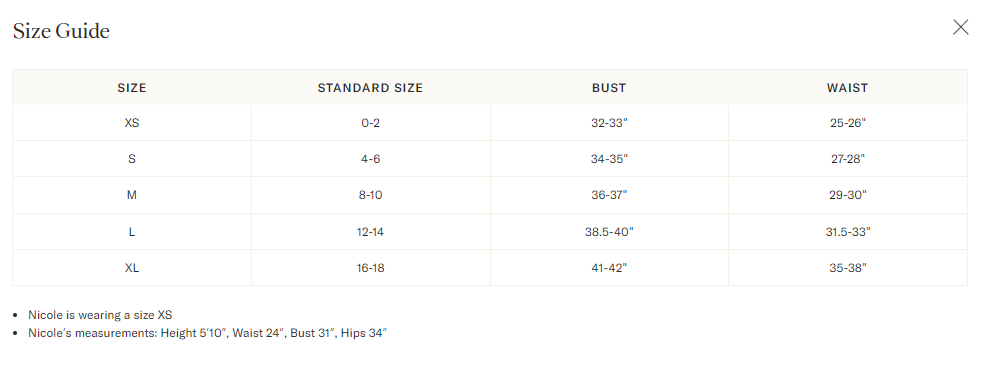Image resolution: width=986 pixels, height=381 pixels.
Task: Click the 38.5-40" bust measurement
Action: (609, 232)
